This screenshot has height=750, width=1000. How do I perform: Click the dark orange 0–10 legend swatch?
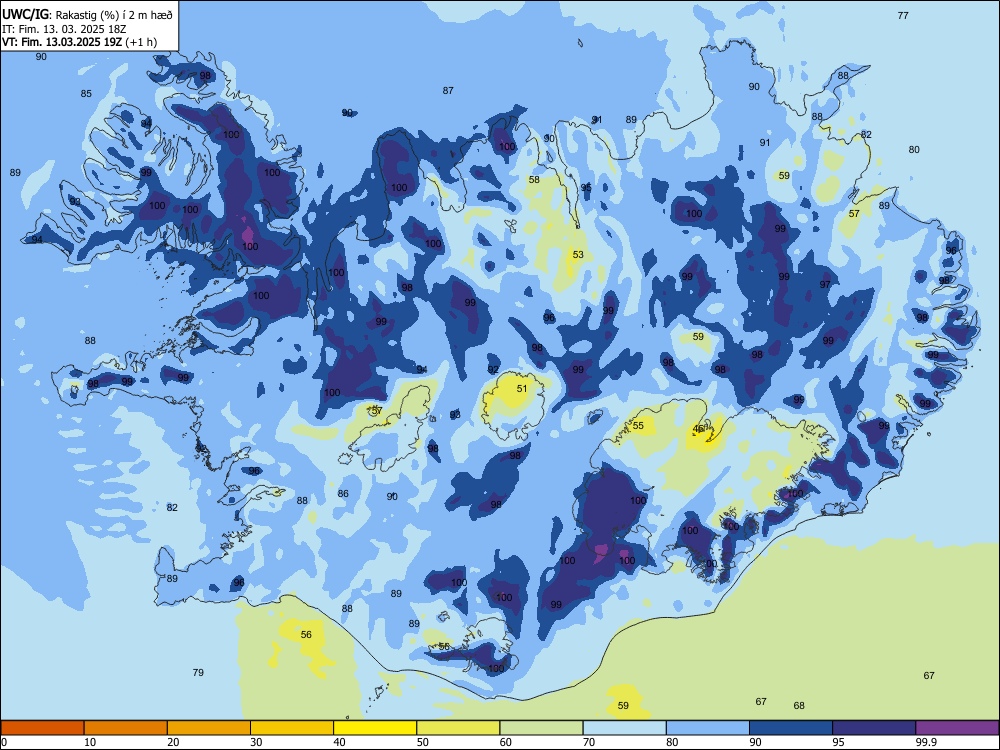42,728
